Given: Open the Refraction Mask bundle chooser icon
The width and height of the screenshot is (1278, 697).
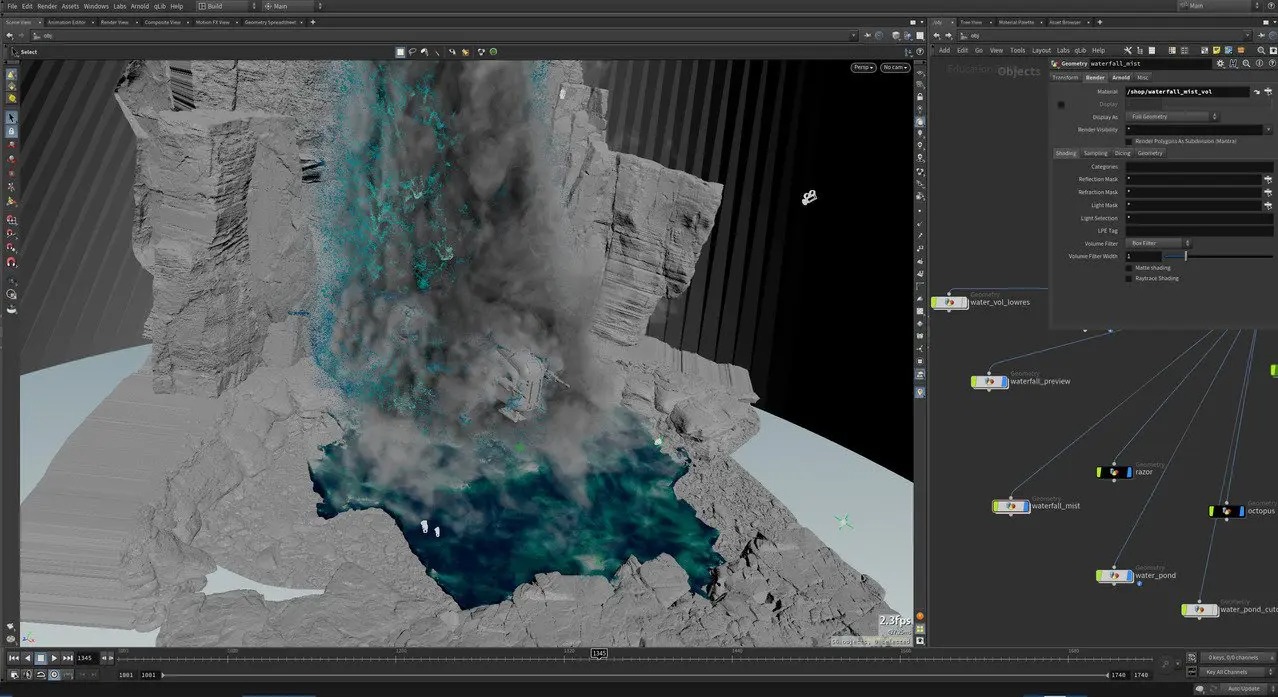Looking at the screenshot, I should (1268, 192).
